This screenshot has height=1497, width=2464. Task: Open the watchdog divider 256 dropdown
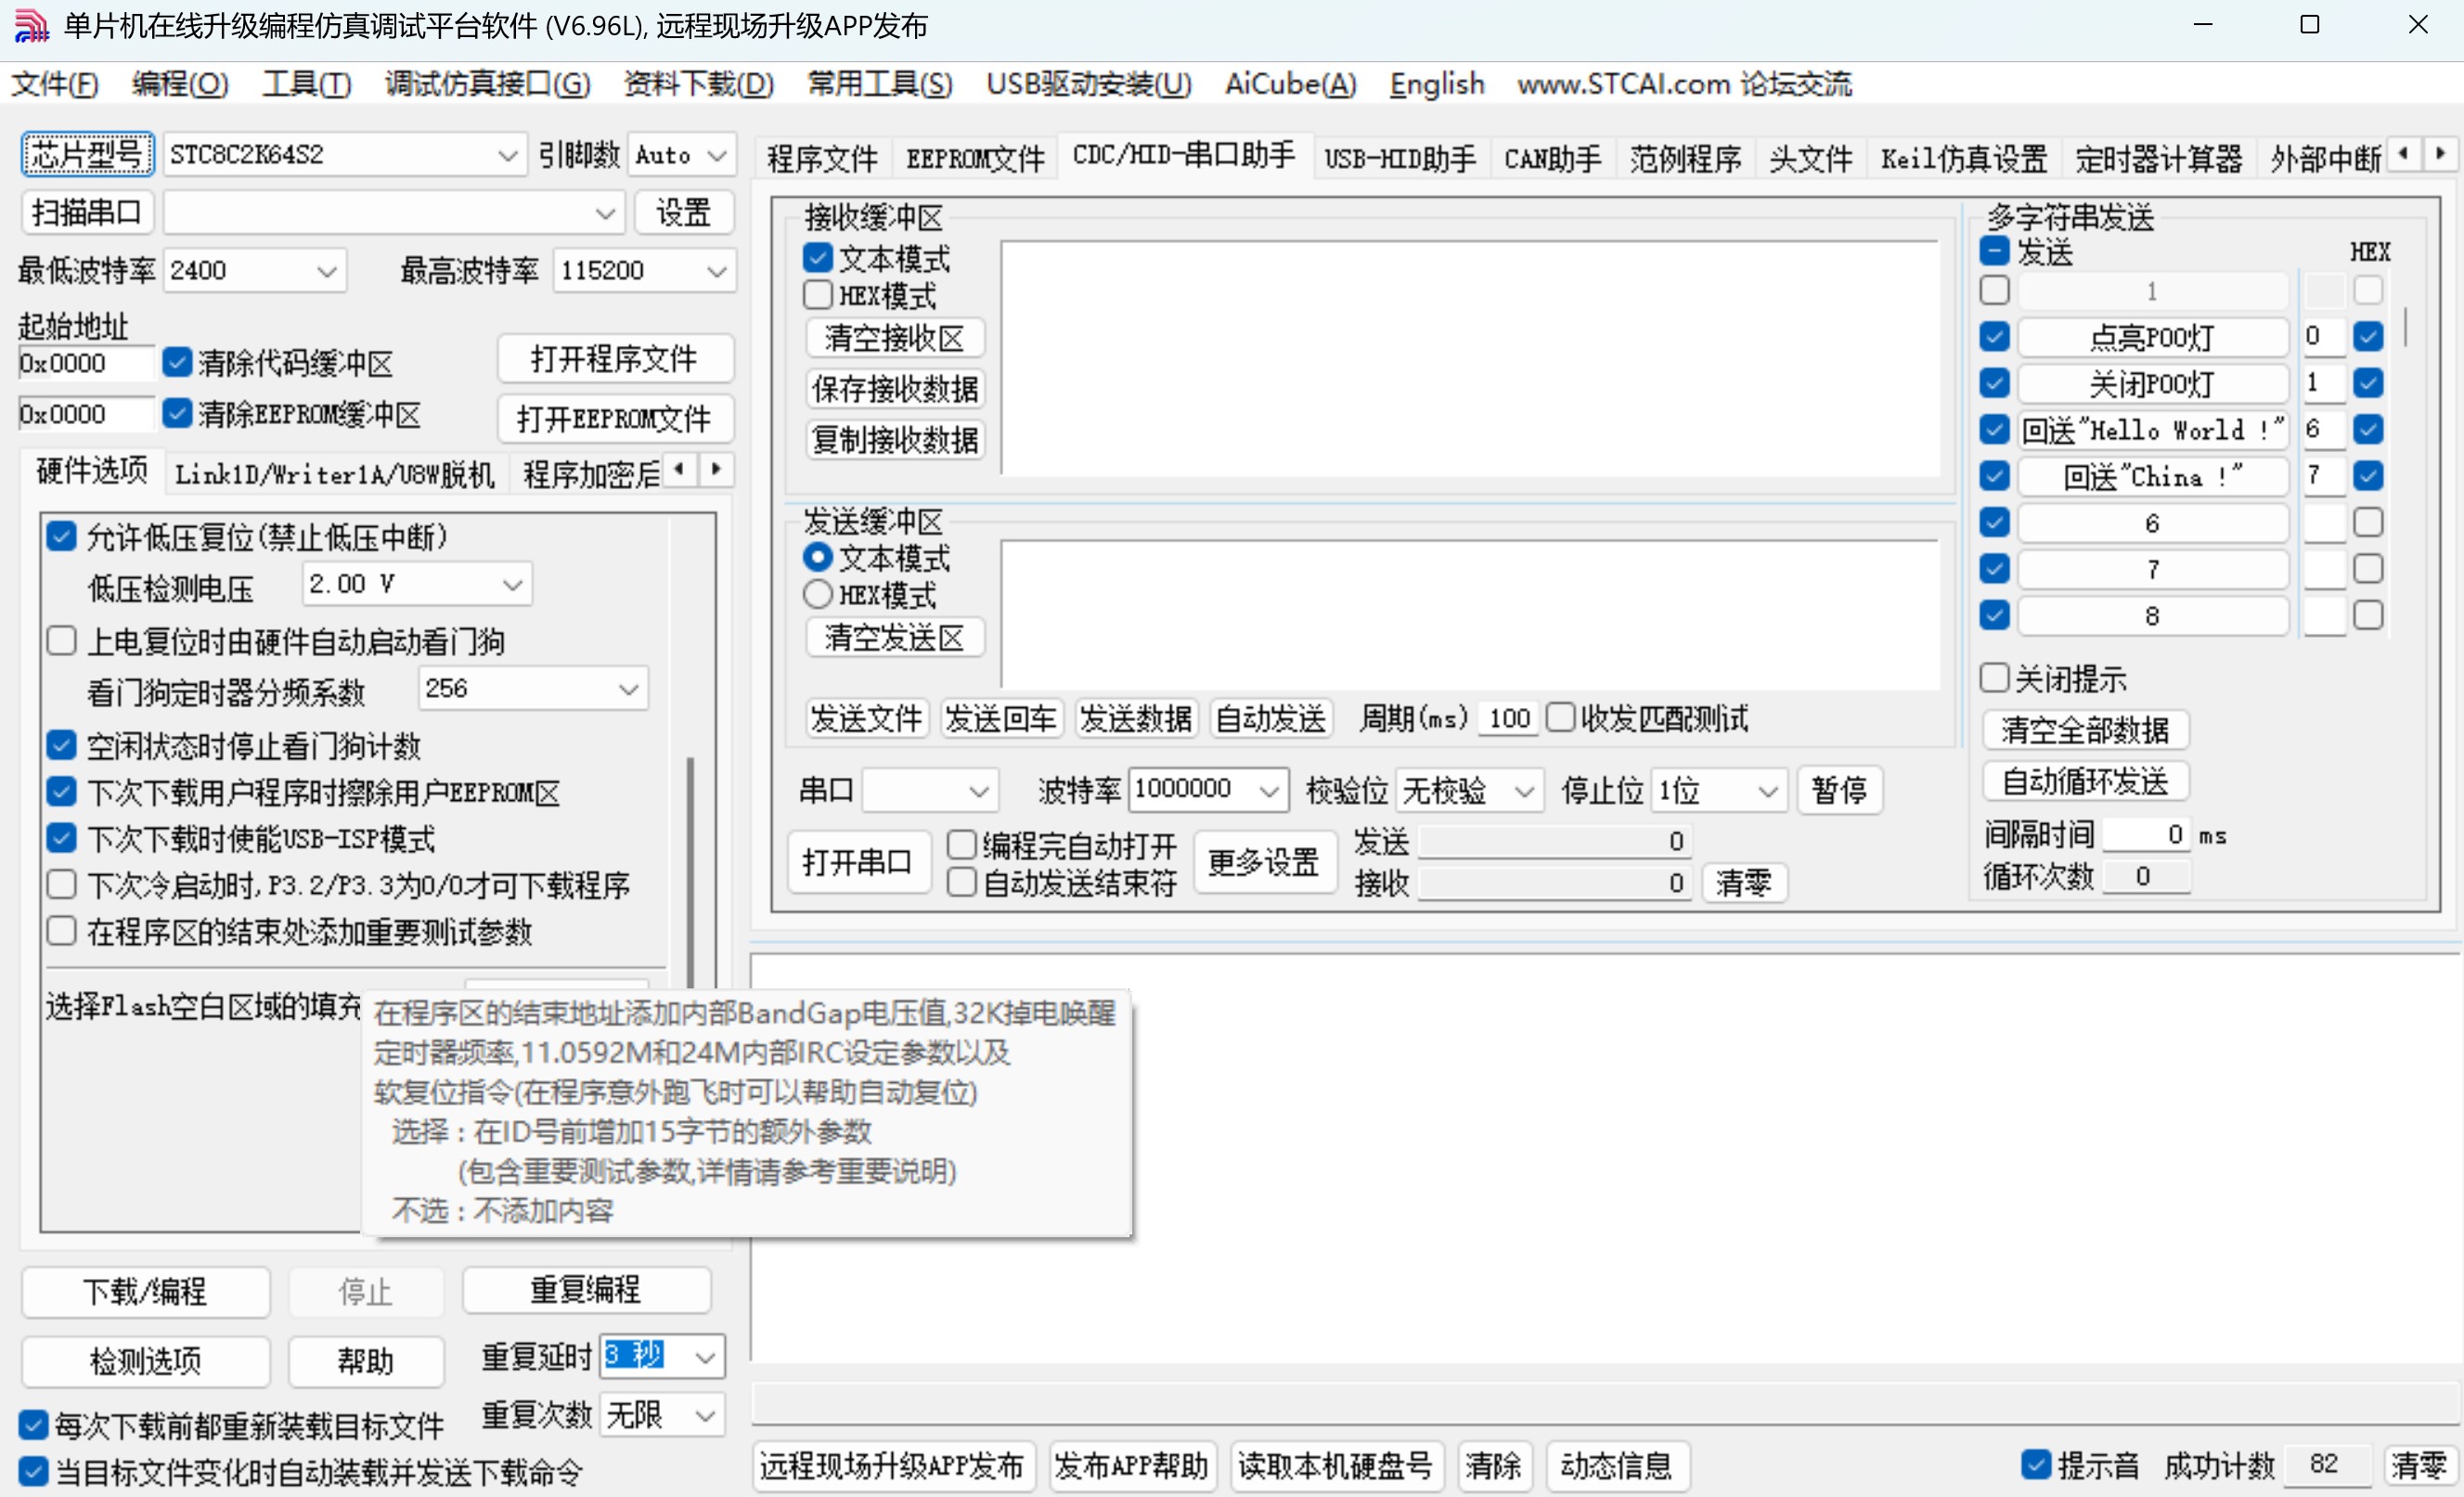(x=532, y=689)
